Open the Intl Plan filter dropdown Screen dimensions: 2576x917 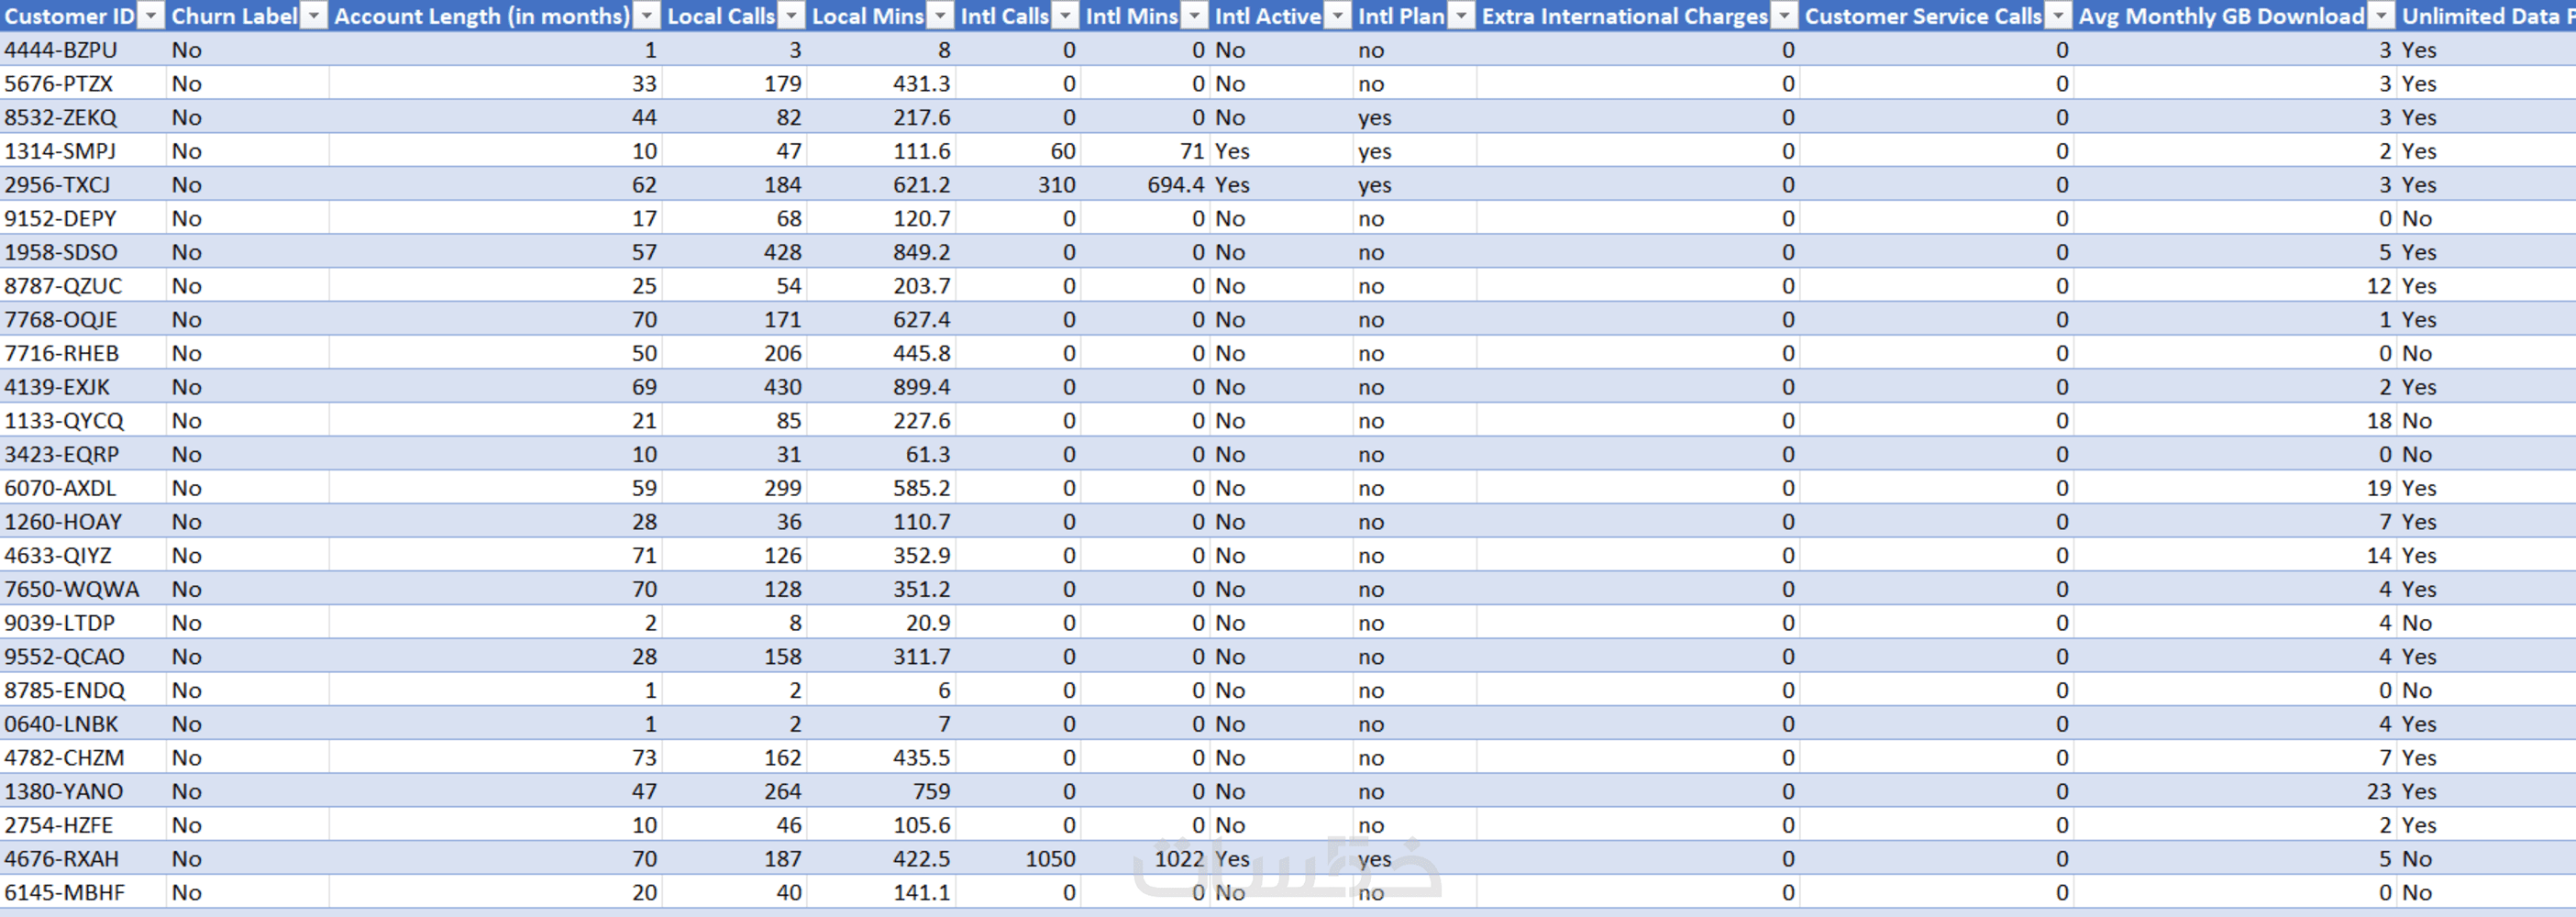coord(1462,16)
